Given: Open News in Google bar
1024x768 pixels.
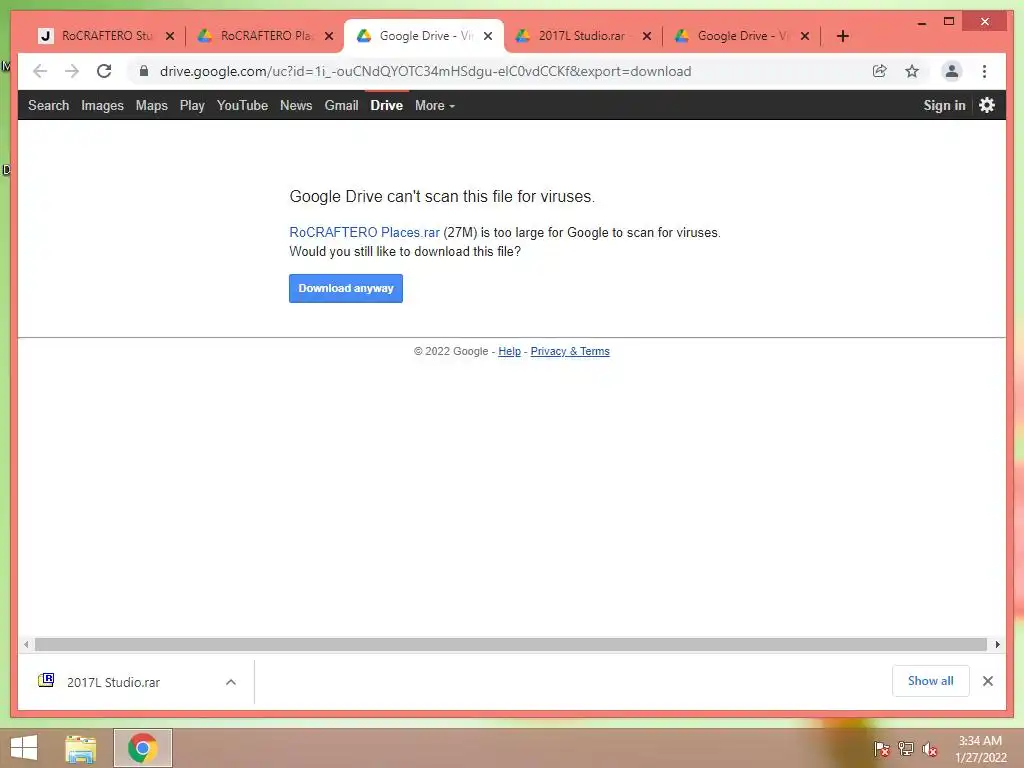Looking at the screenshot, I should (296, 105).
